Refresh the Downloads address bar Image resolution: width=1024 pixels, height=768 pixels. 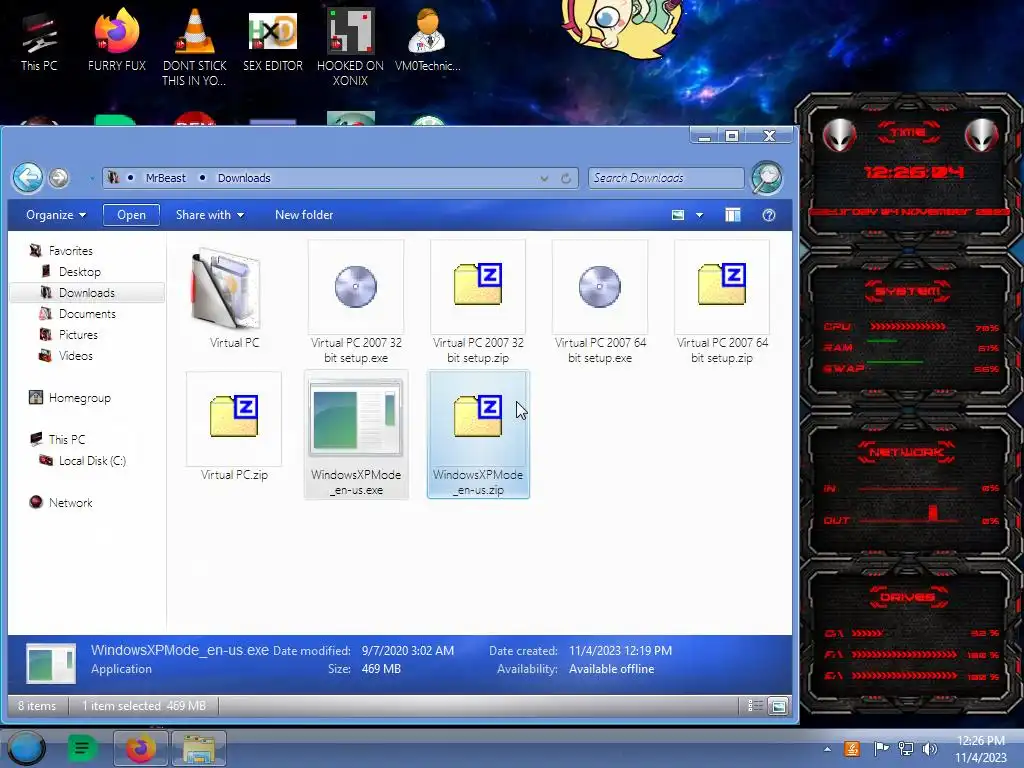point(566,178)
